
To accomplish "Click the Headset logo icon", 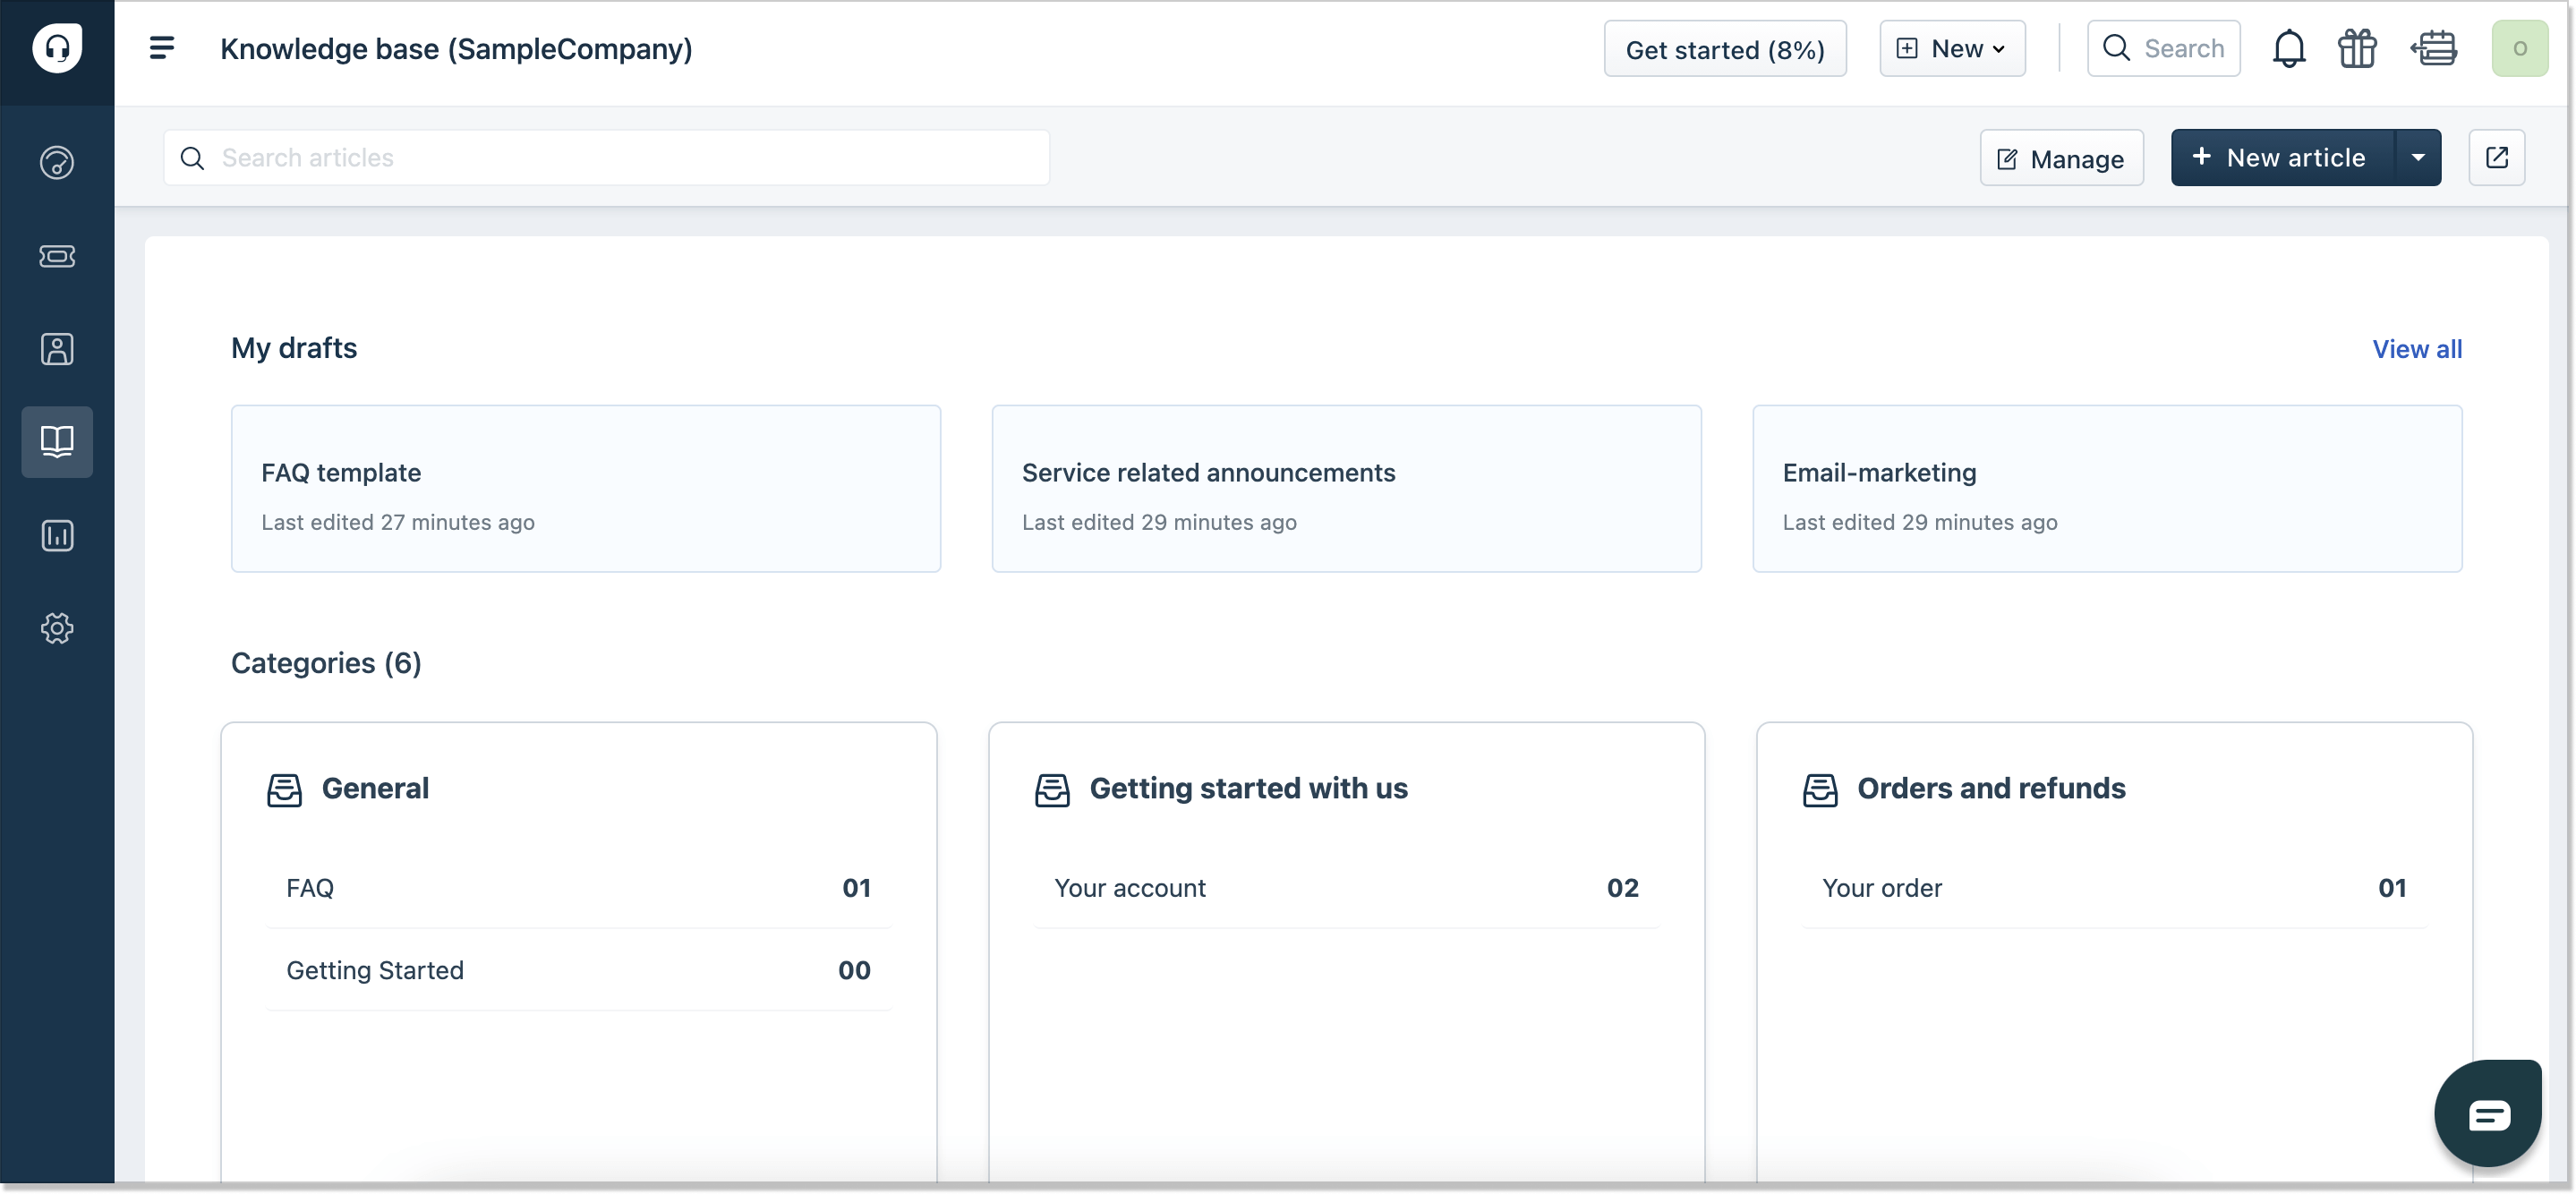I will 57,47.
